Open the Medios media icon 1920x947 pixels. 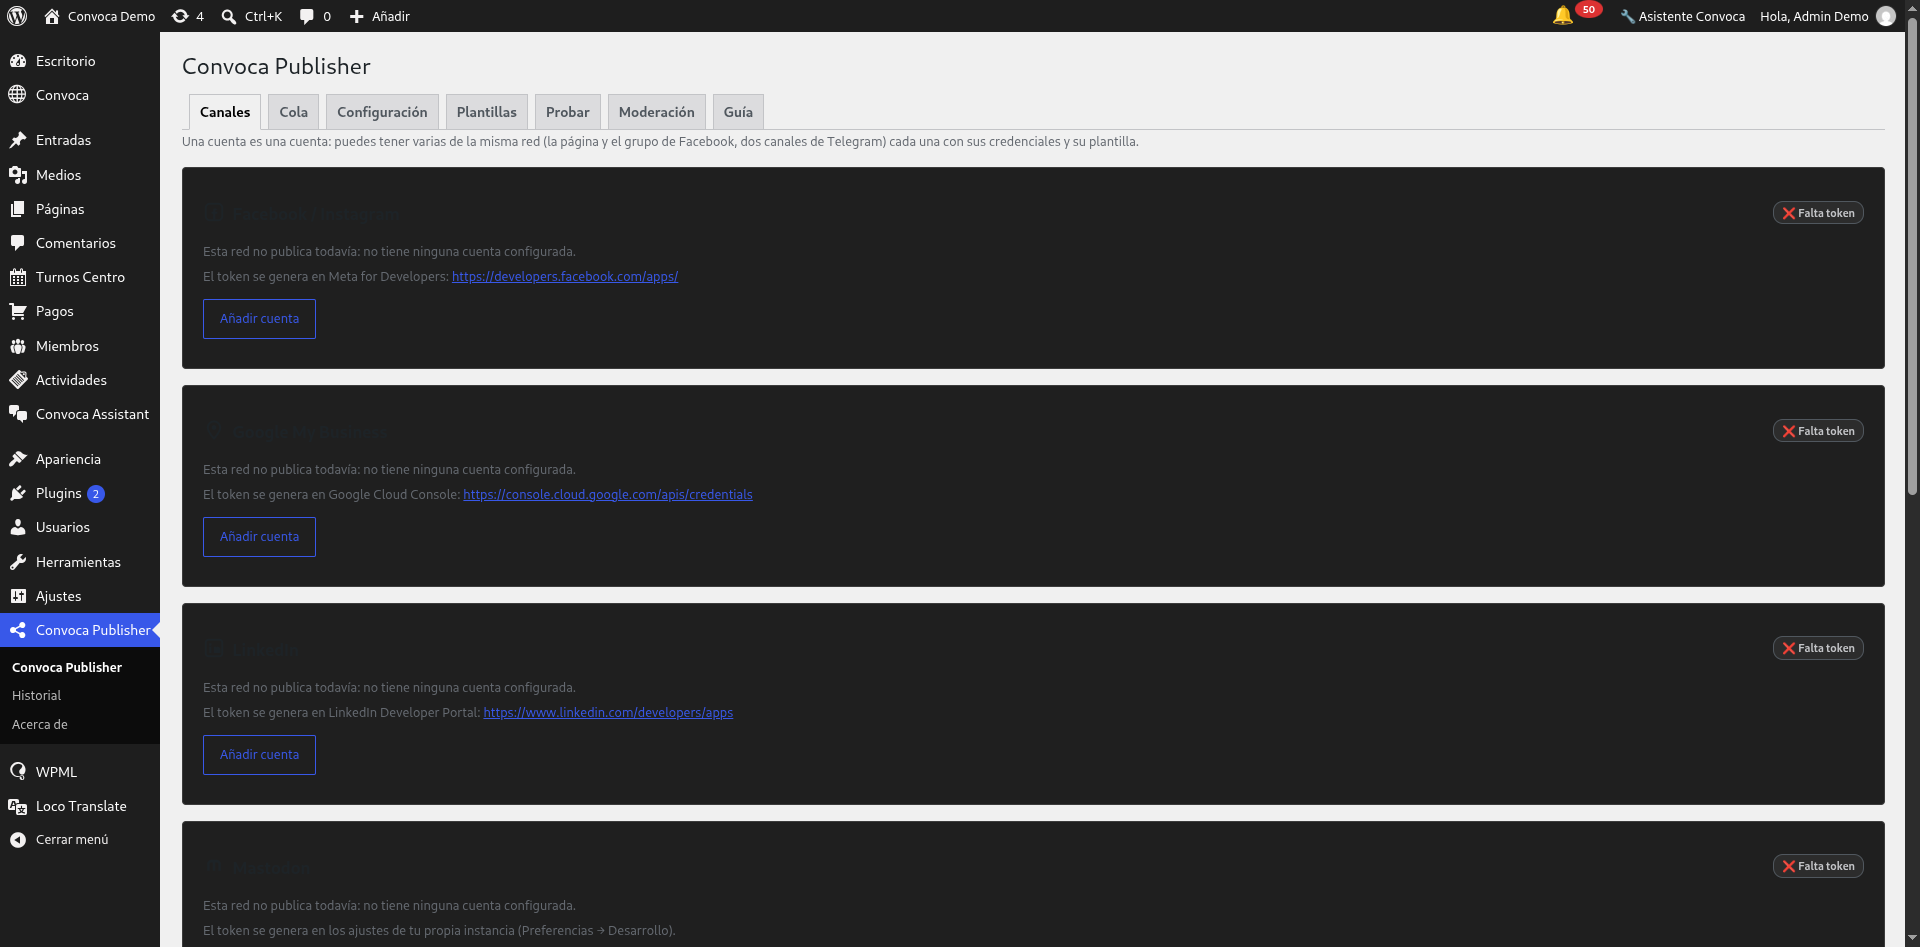(18, 175)
